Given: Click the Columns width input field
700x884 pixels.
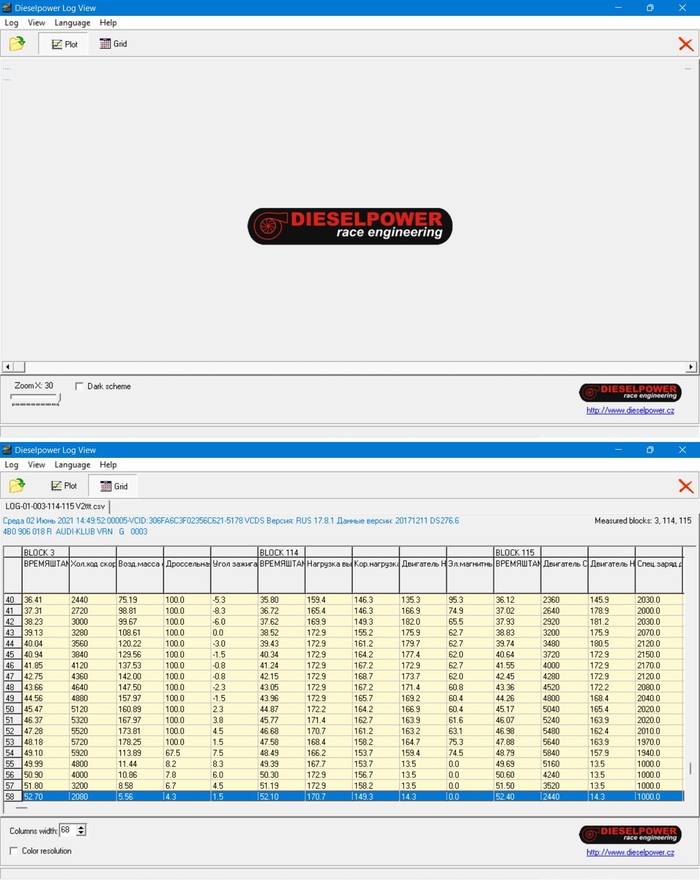Looking at the screenshot, I should 67,830.
